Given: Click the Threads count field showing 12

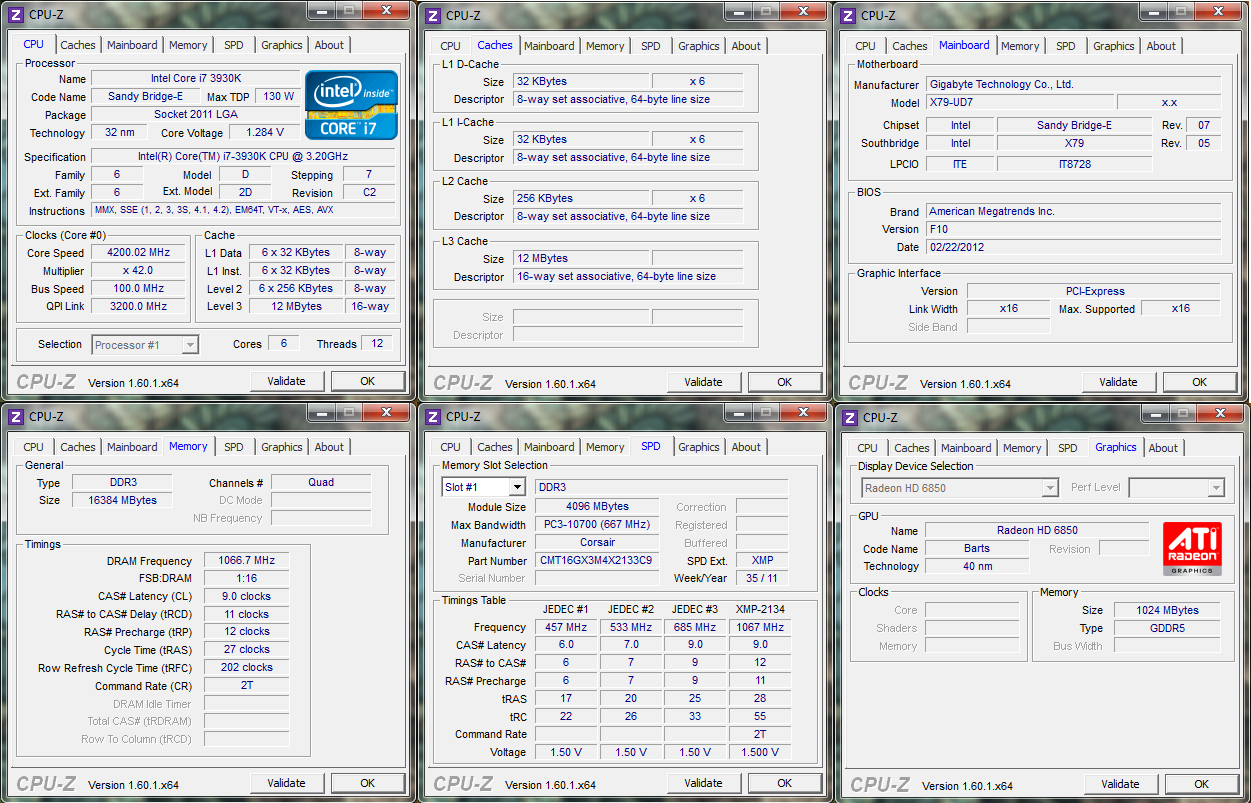Looking at the screenshot, I should tap(377, 344).
